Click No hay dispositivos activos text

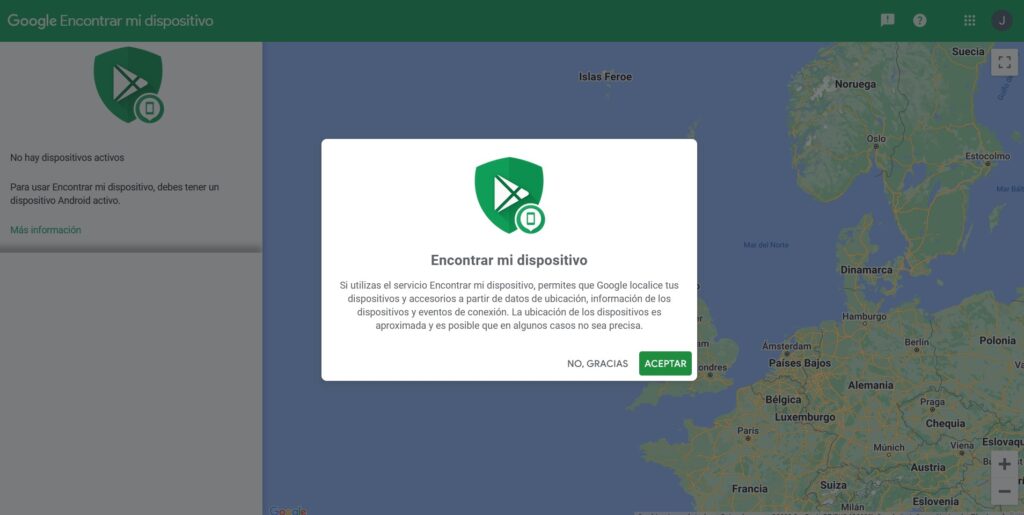click(x=67, y=157)
